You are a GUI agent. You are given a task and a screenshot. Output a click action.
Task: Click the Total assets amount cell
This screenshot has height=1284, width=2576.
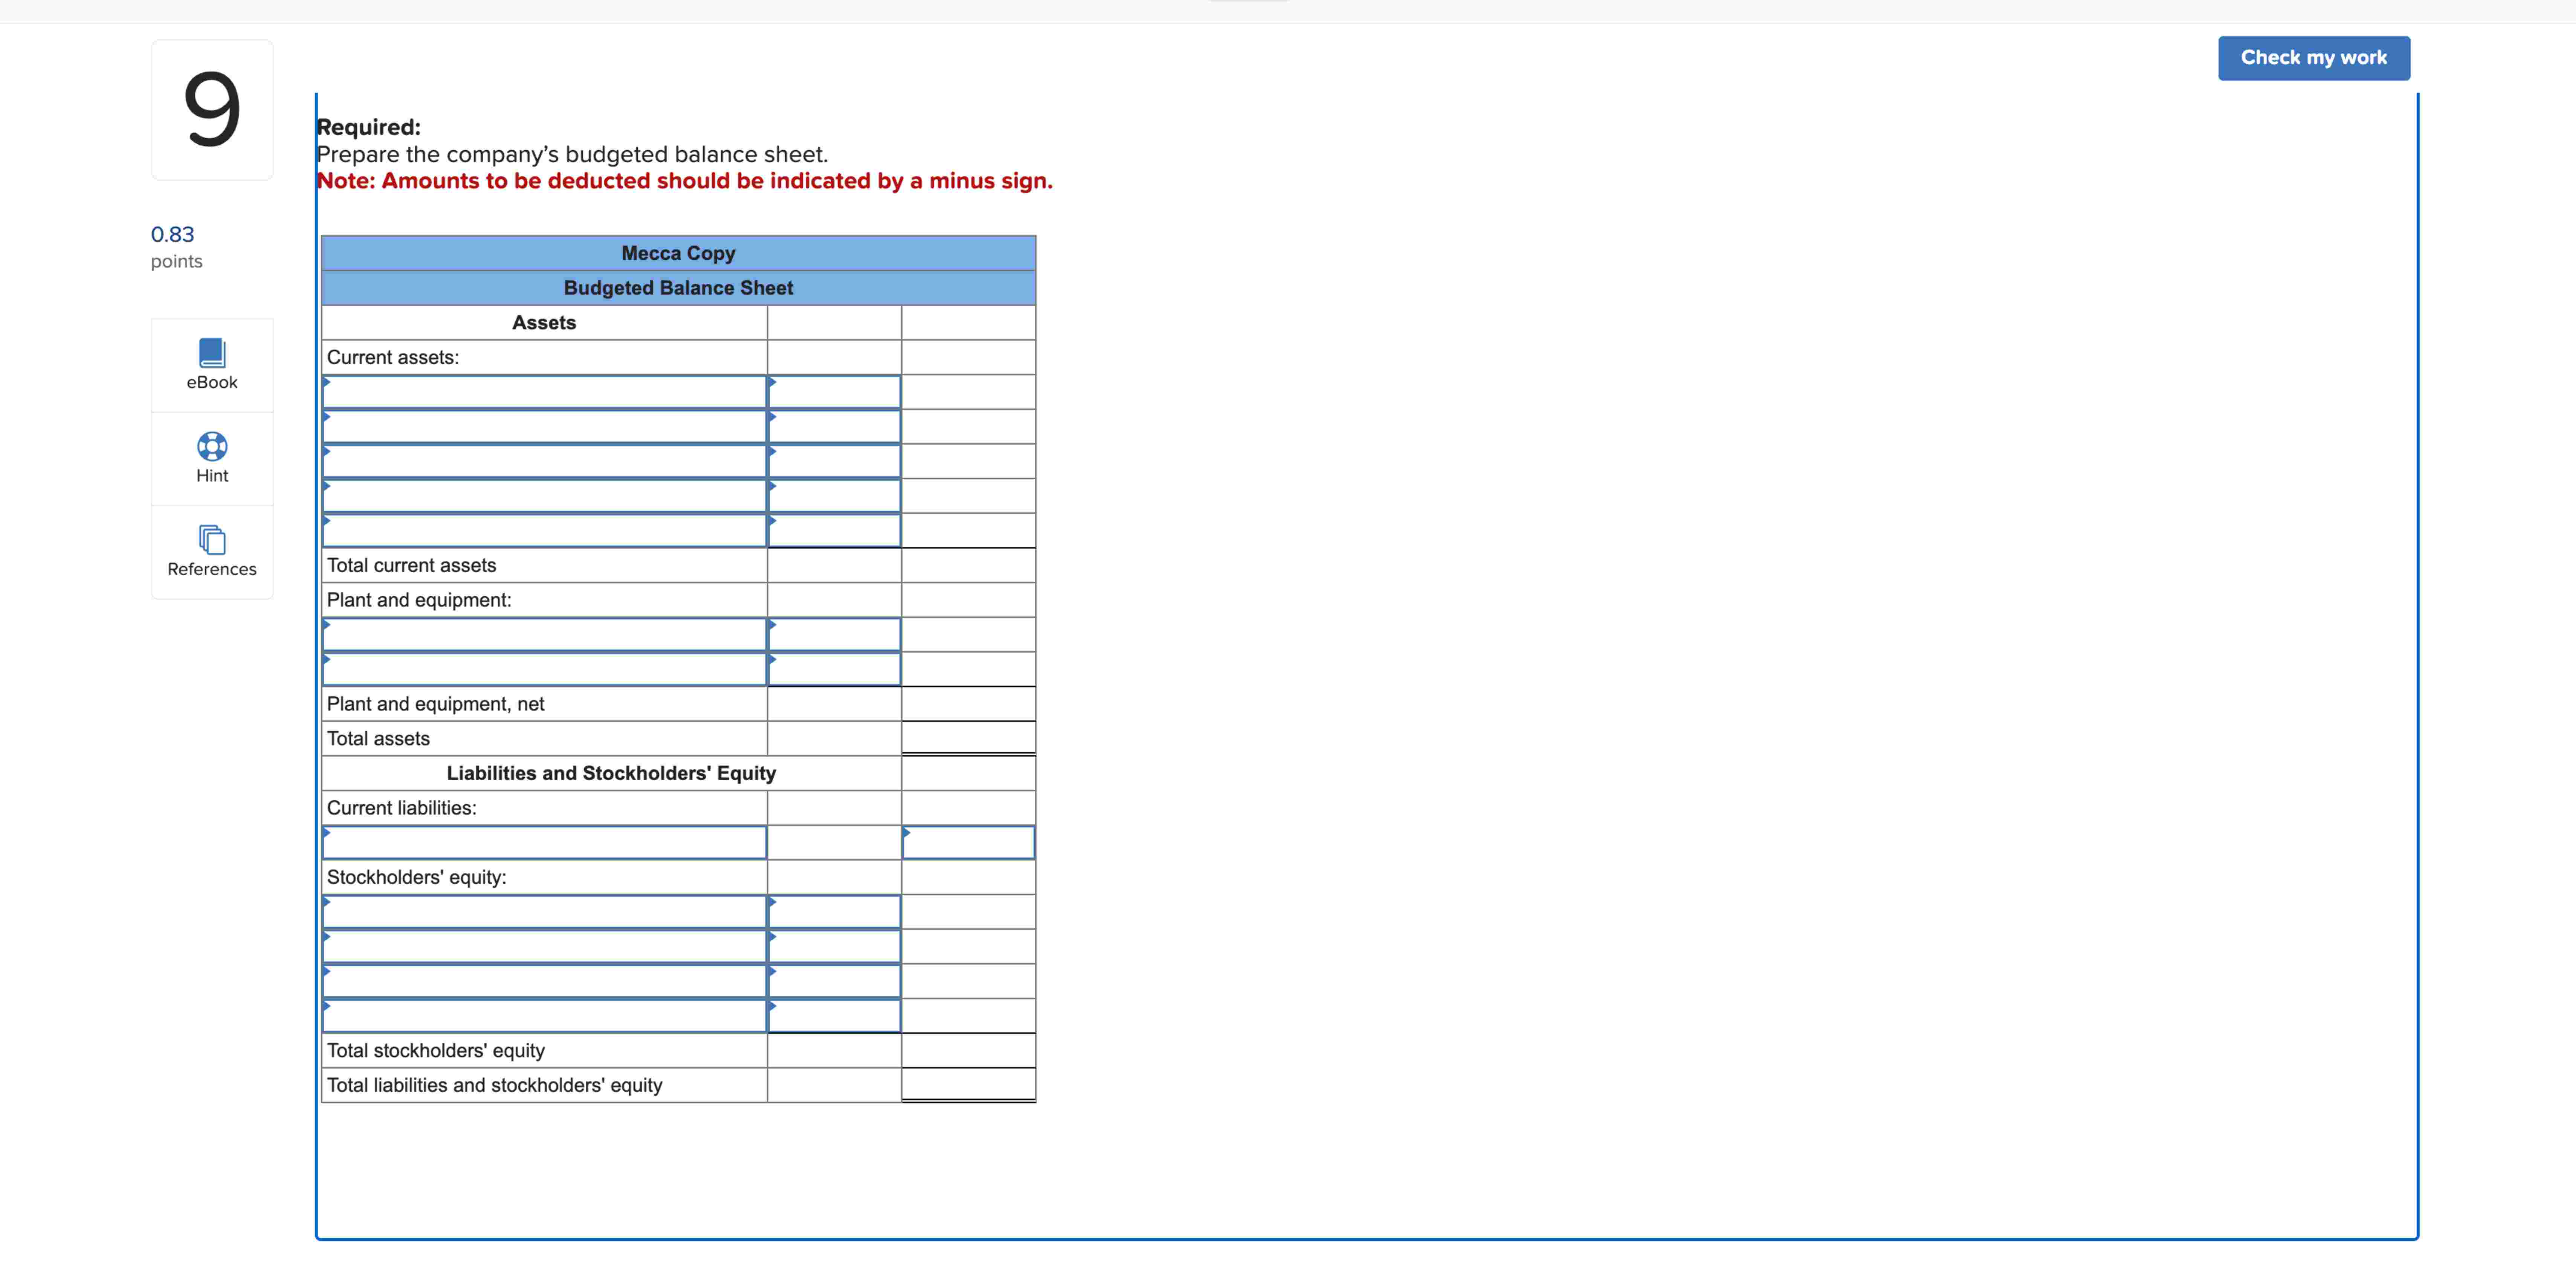968,739
